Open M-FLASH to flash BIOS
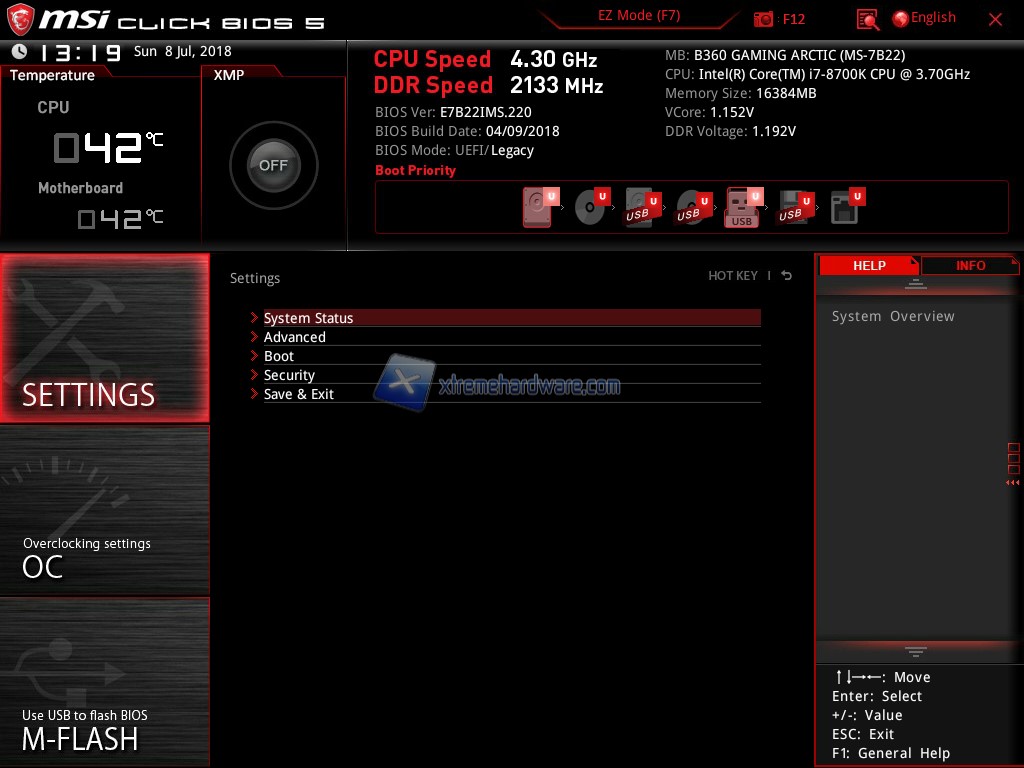 (x=105, y=682)
